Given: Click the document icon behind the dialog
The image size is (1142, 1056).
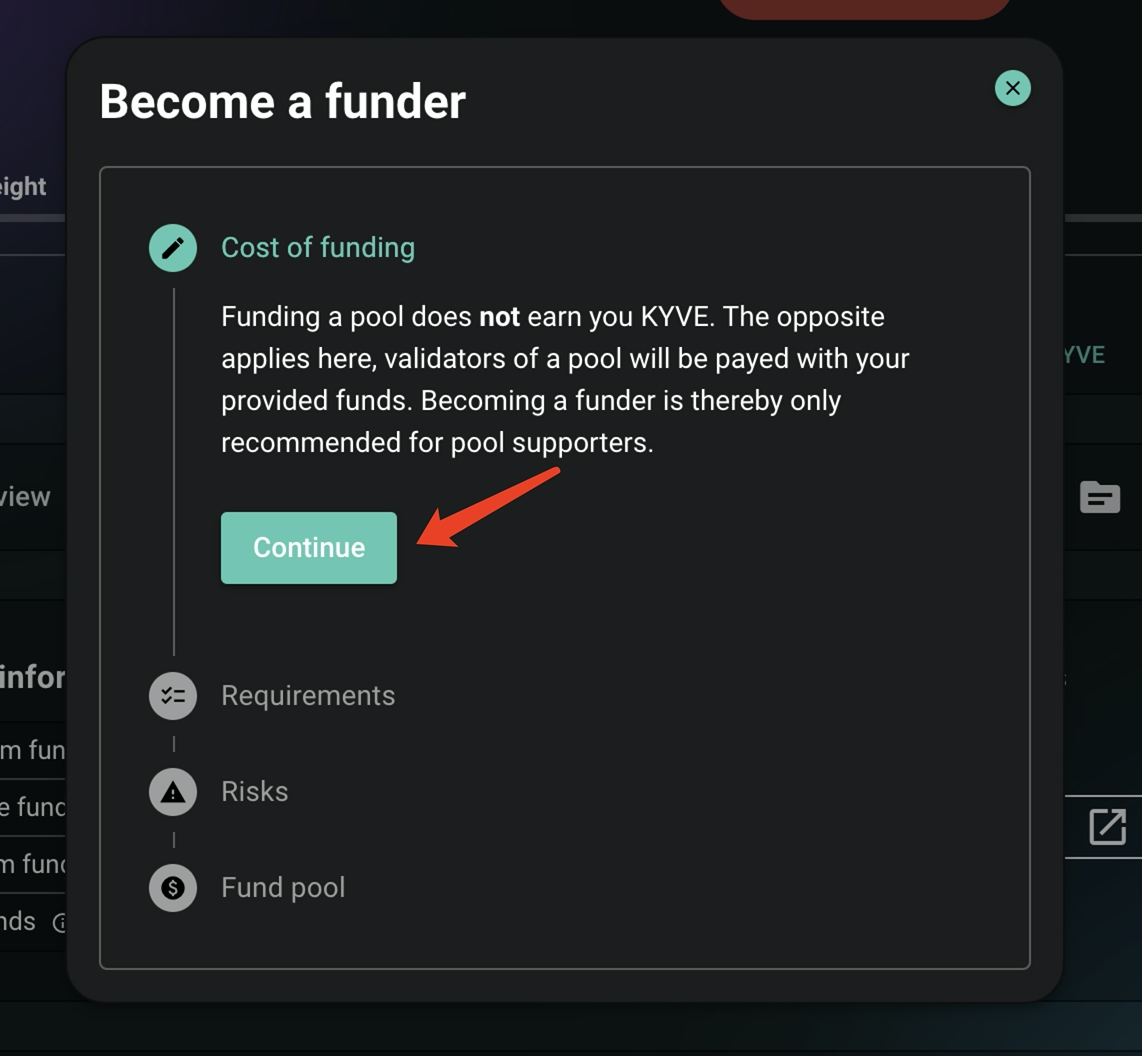Looking at the screenshot, I should click(1099, 497).
